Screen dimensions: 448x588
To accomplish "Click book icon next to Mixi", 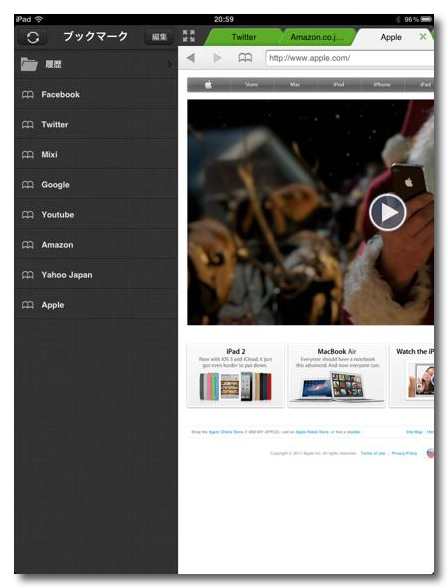I will coord(28,154).
